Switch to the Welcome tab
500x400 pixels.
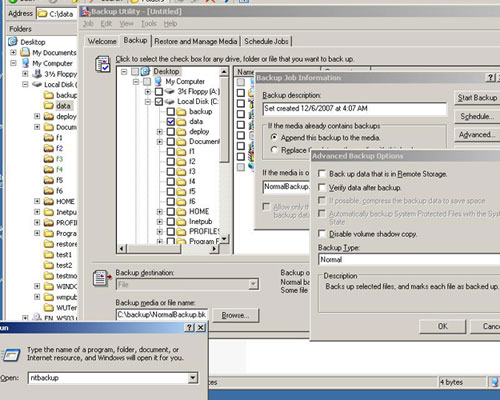coord(102,41)
